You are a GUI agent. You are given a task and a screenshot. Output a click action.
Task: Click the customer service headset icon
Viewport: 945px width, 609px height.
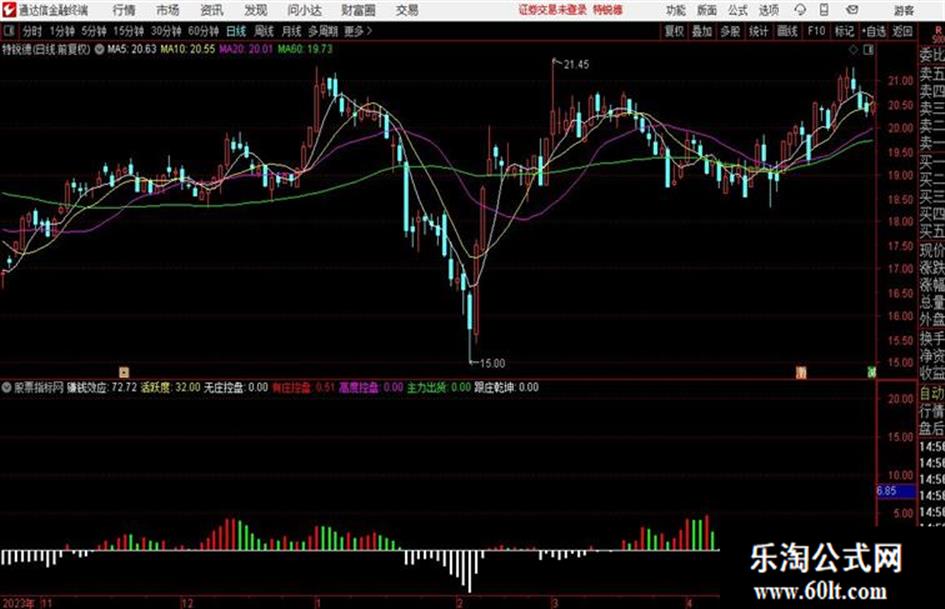pos(800,10)
